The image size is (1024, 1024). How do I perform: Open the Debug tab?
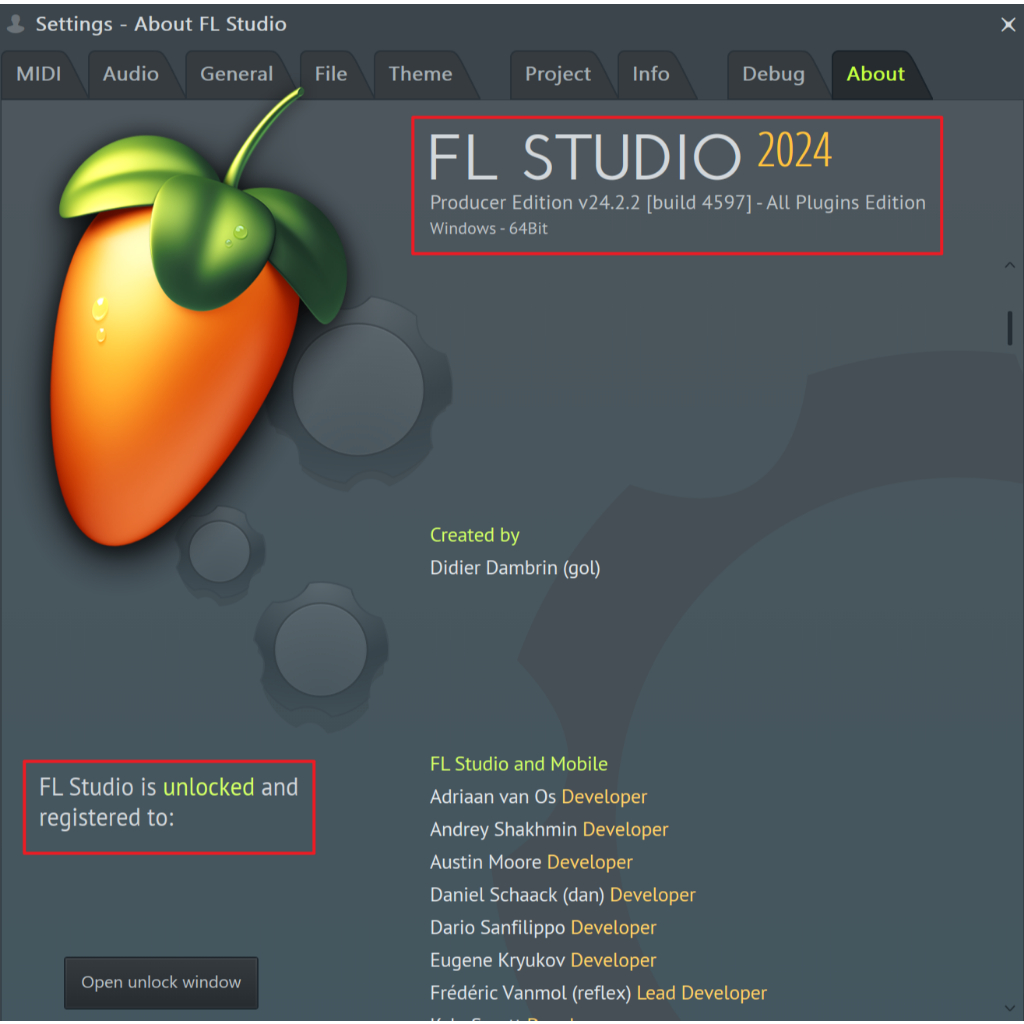coord(773,75)
